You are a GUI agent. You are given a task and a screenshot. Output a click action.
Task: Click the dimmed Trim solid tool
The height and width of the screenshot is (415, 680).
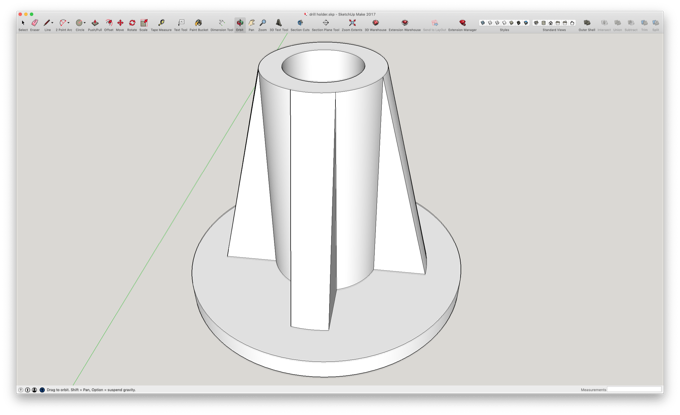click(644, 23)
